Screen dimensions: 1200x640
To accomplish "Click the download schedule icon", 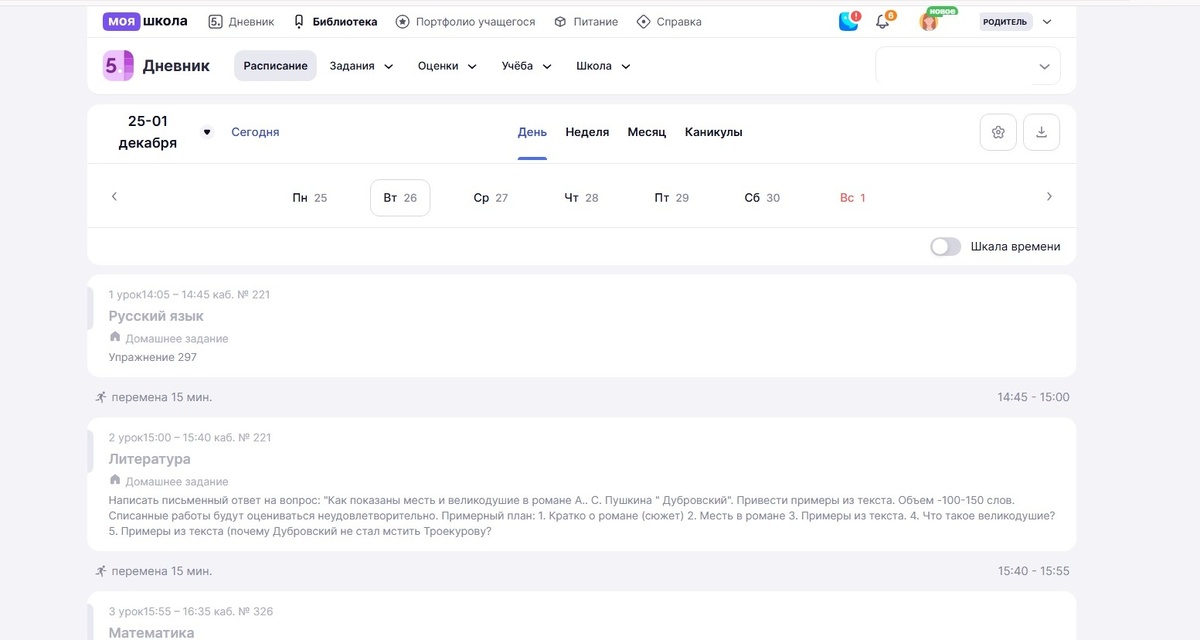I will [x=1041, y=131].
